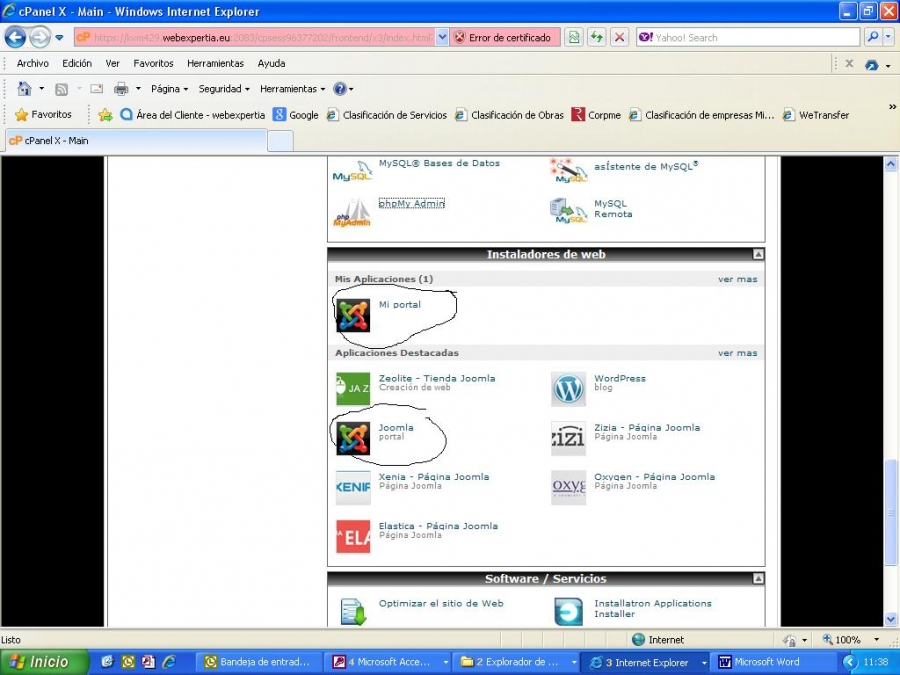Open the WeTransfer favorite link
Screen dimensions: 900x675
click(816, 115)
